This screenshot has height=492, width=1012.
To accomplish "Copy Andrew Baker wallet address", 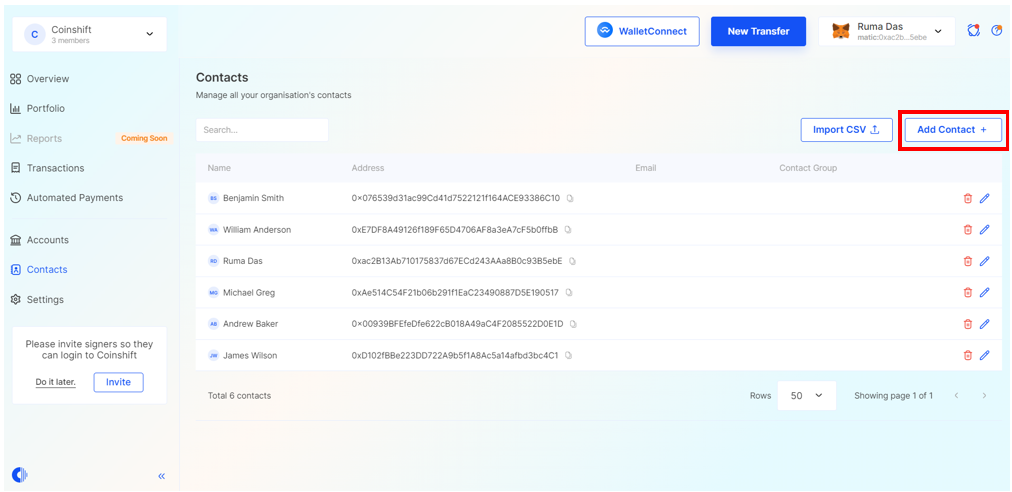I will click(x=573, y=324).
